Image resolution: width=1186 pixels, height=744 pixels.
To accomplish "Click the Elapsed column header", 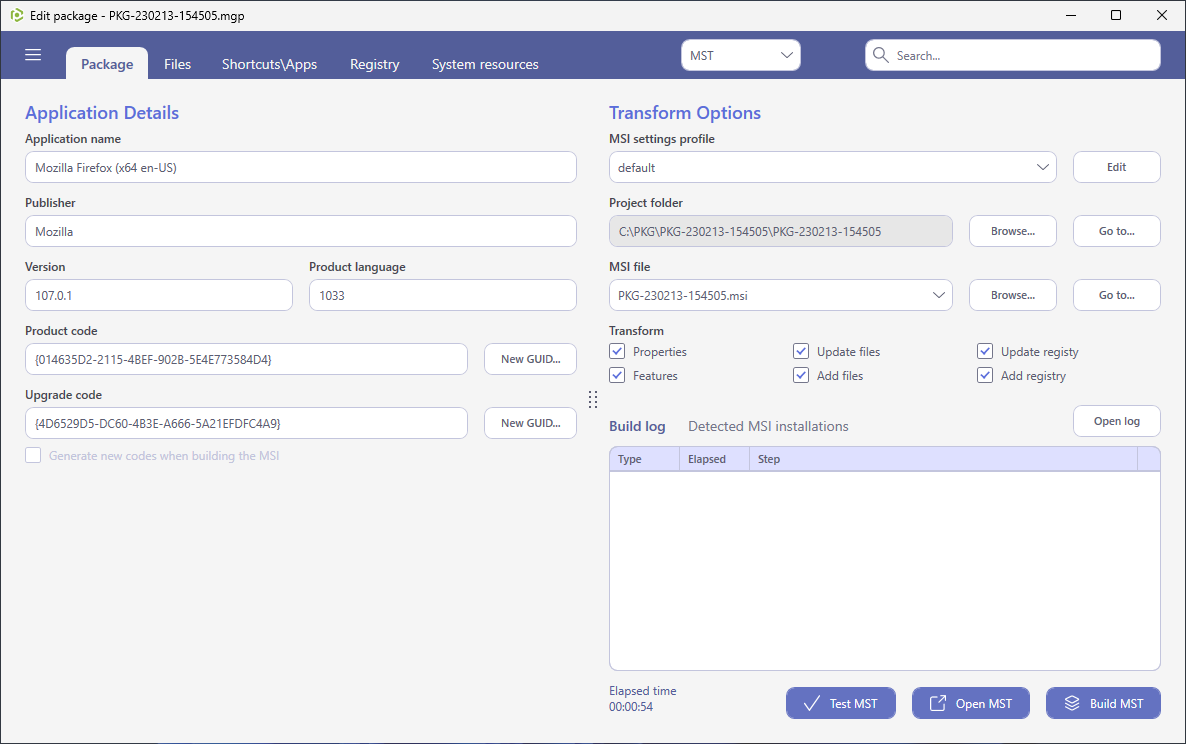I will coord(714,459).
